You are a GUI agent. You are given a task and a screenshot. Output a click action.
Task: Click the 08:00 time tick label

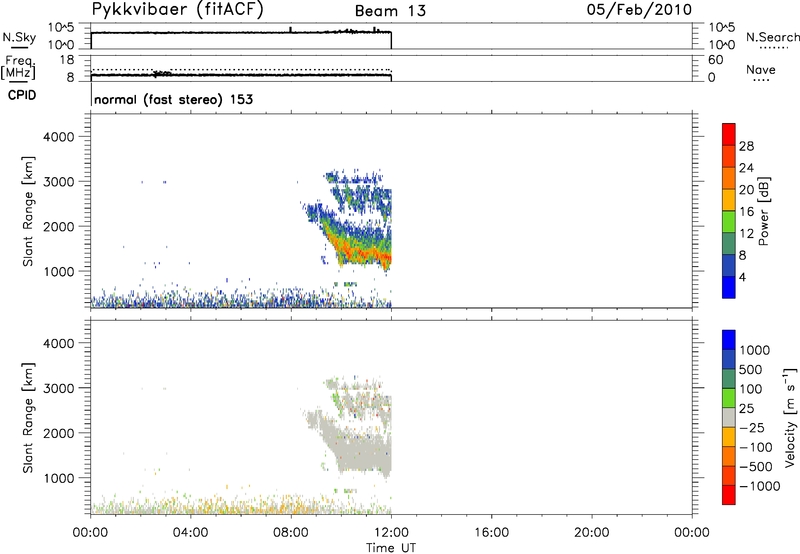[x=291, y=533]
